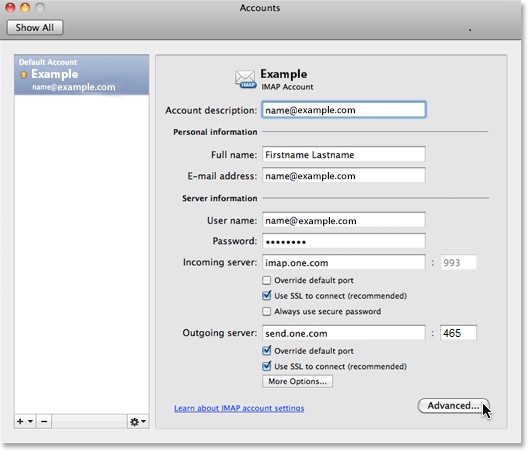Enable Always use secure password checkbox
The height and width of the screenshot is (451, 528).
point(266,311)
